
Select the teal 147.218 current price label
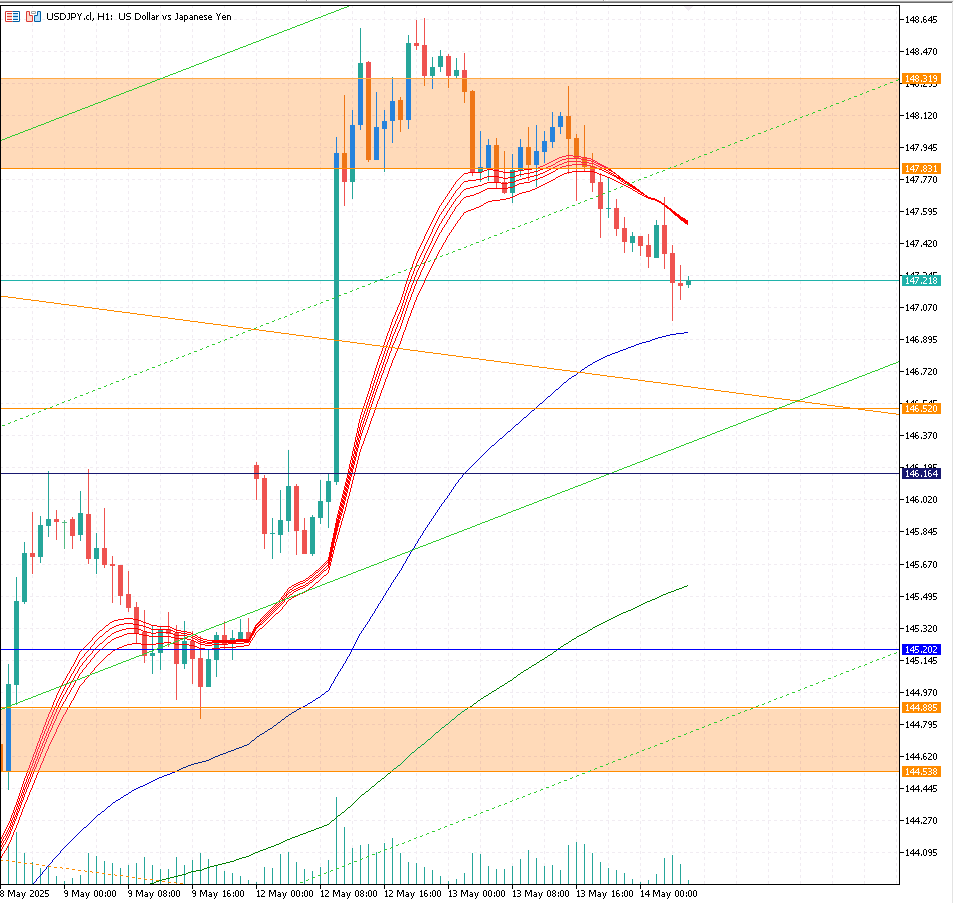point(921,281)
